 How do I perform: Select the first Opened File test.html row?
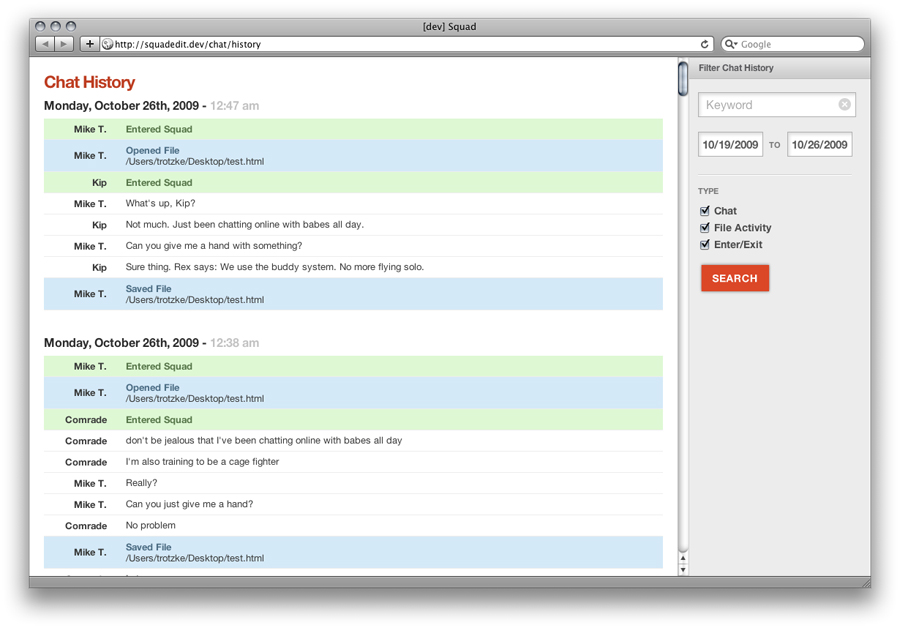[x=353, y=156]
